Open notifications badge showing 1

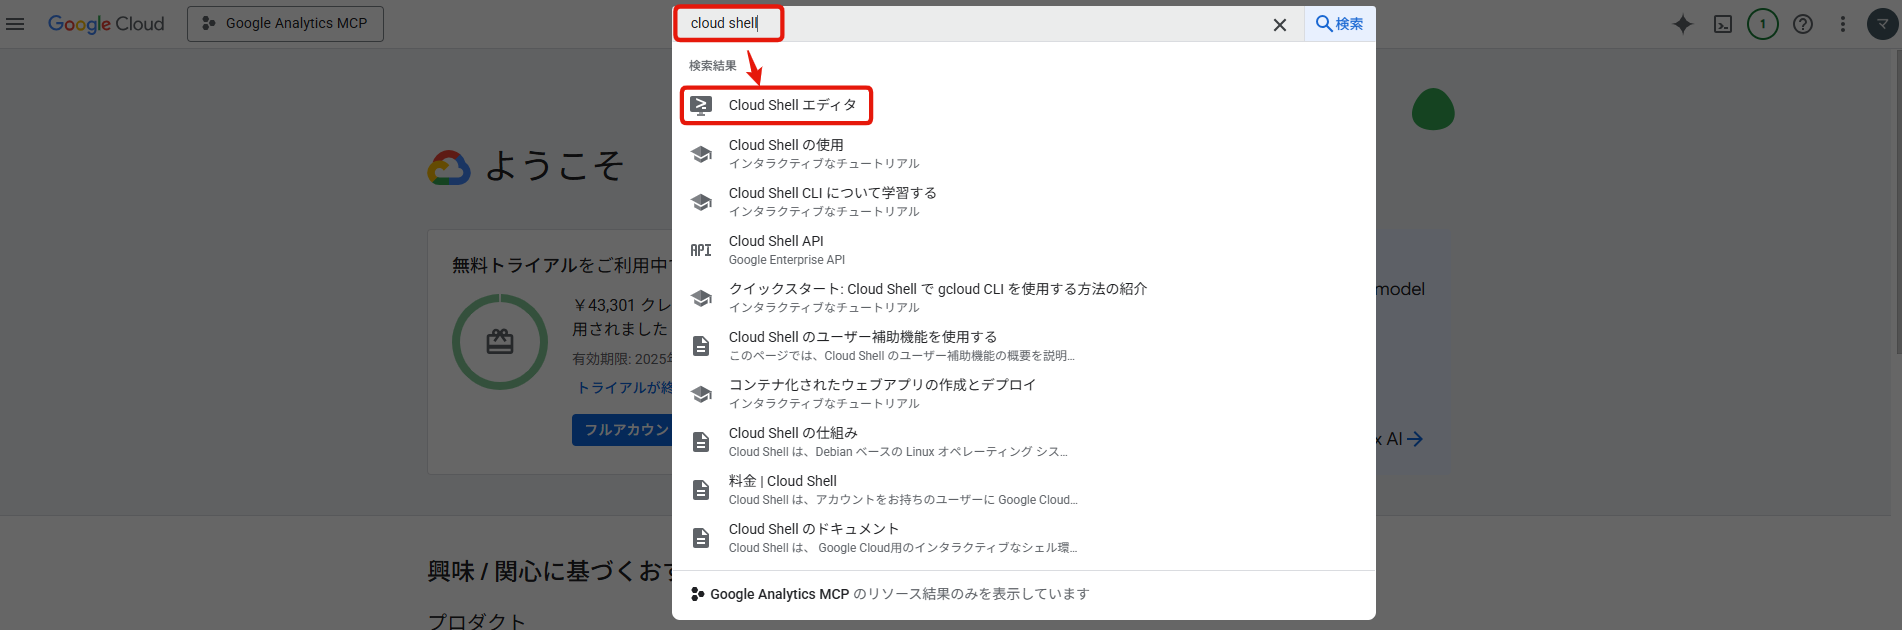point(1763,24)
